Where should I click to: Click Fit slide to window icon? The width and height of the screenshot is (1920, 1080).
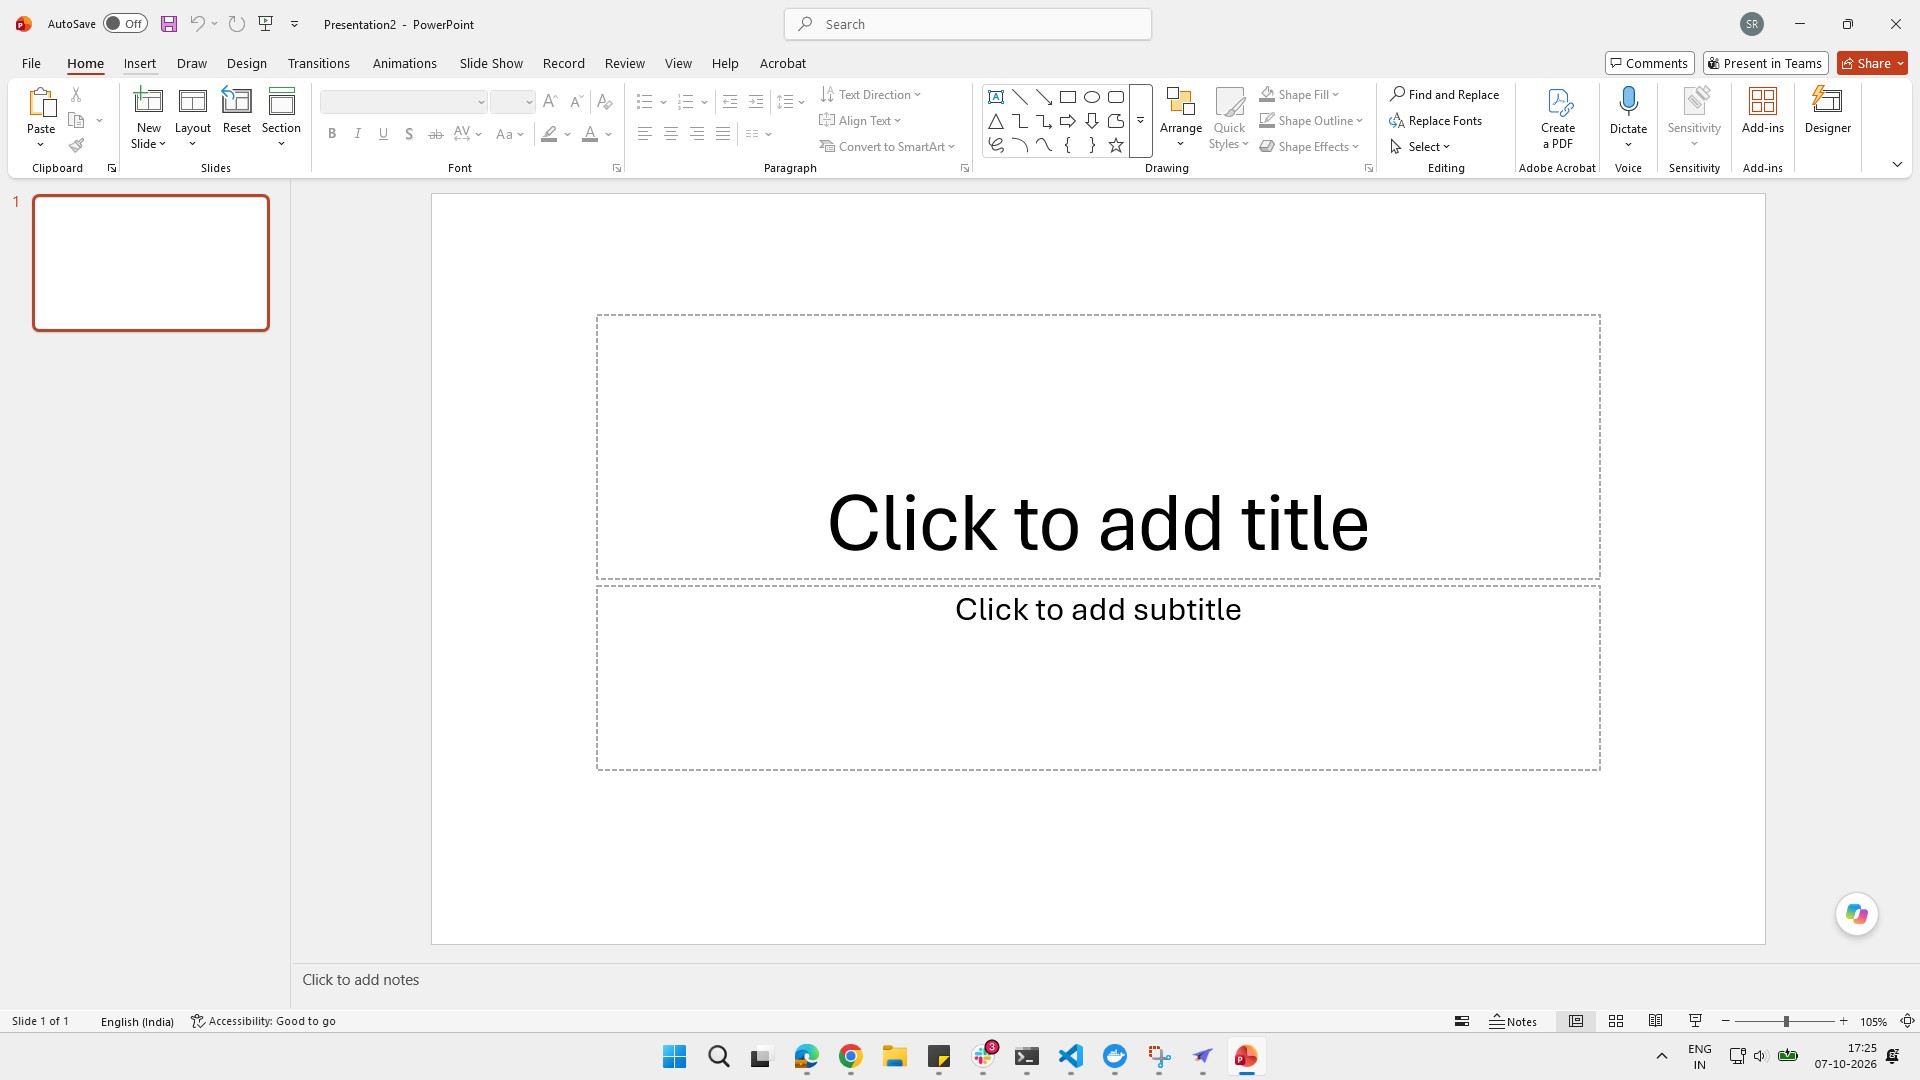[1907, 1021]
